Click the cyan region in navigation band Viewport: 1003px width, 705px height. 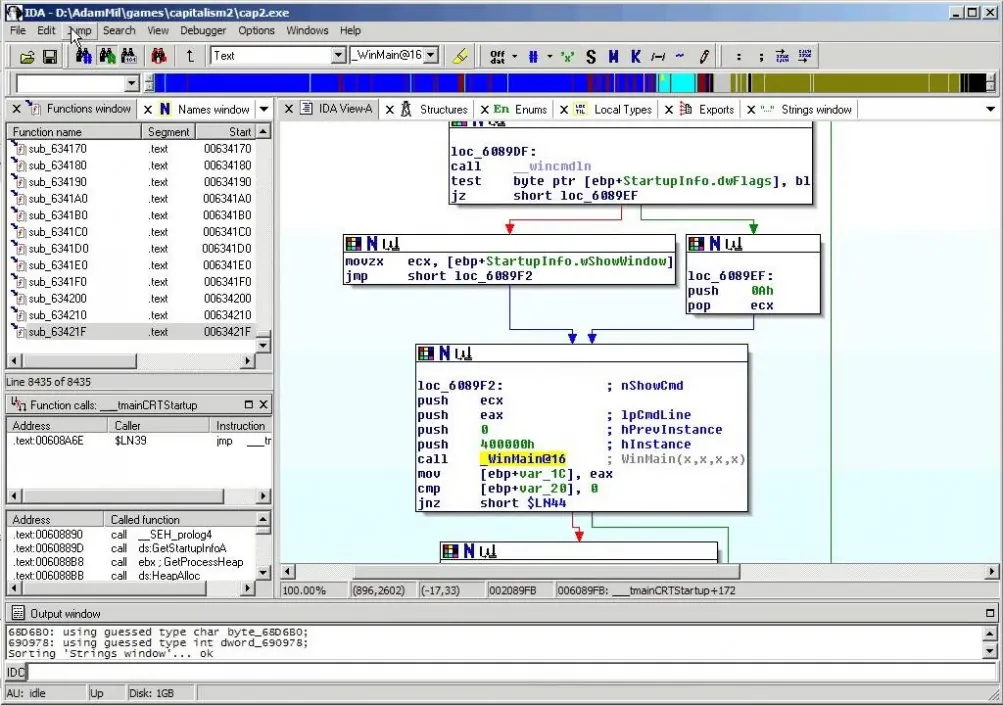pos(677,83)
